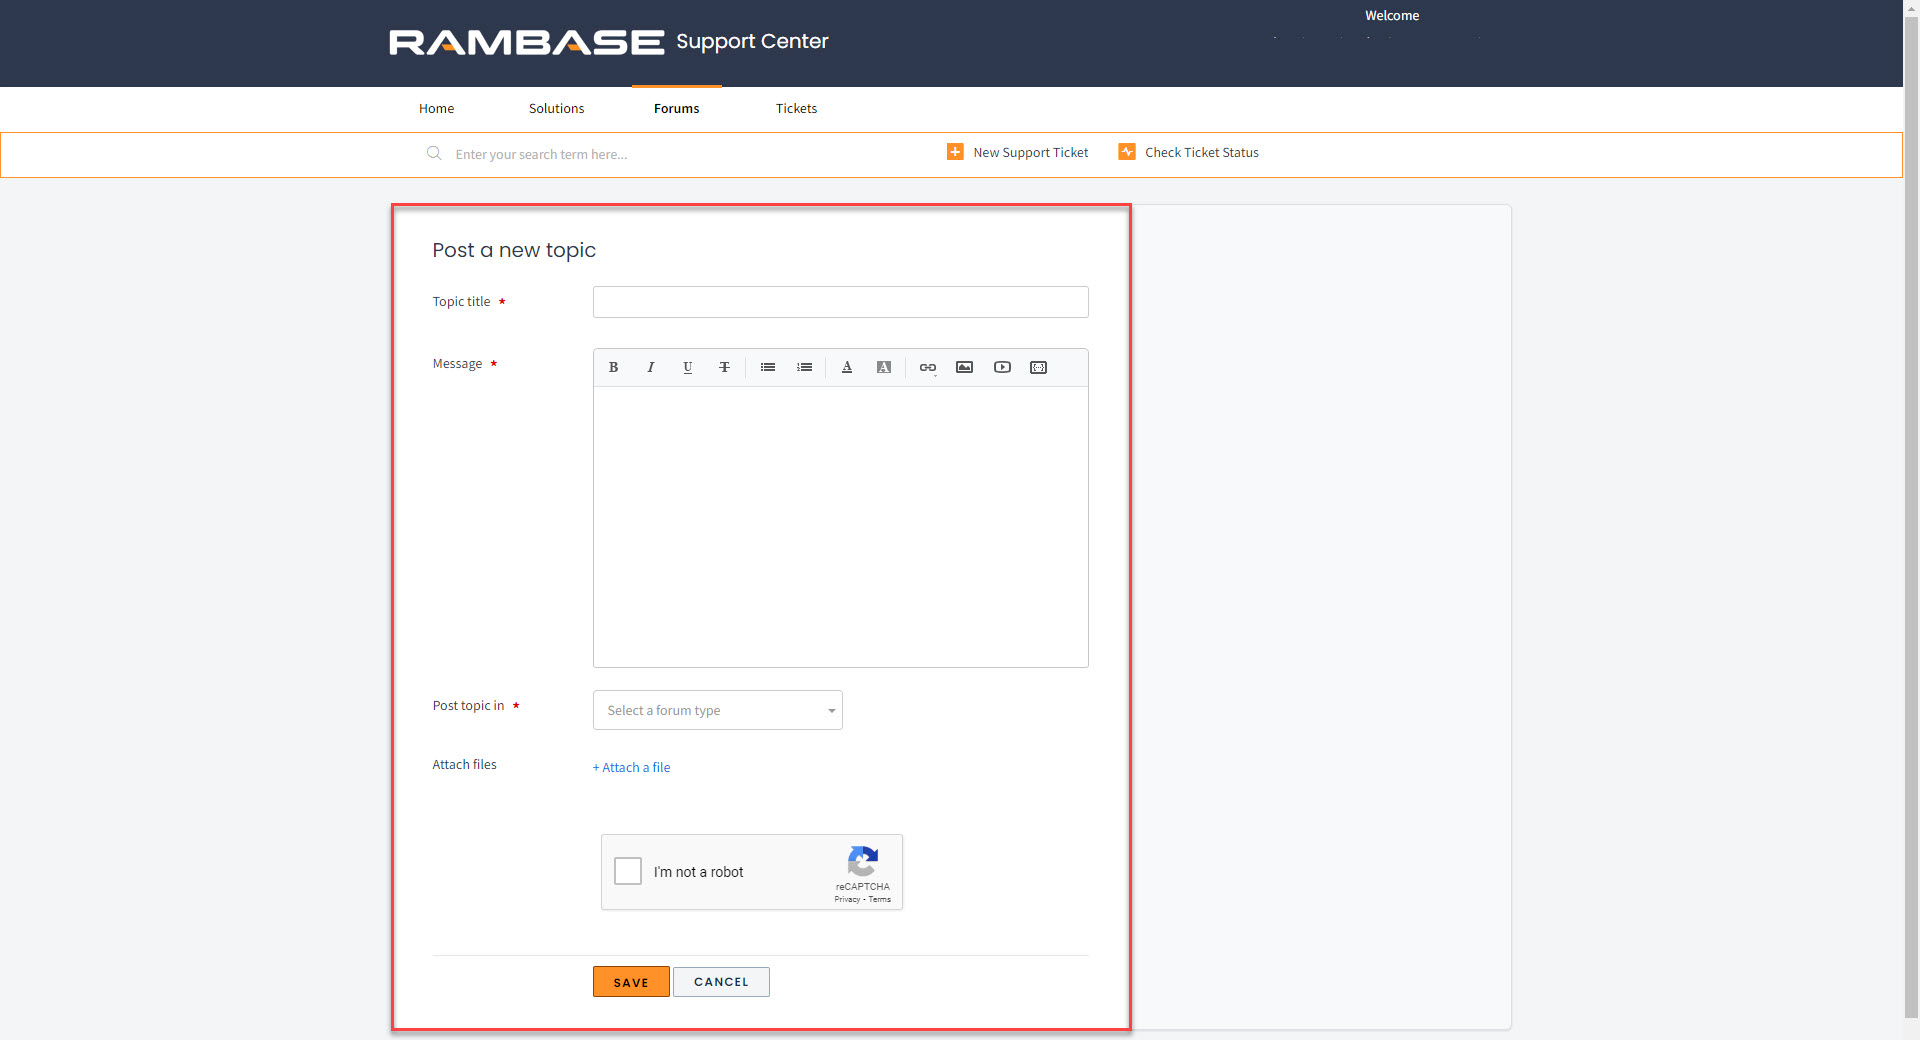Click into the Topic title field

coord(840,302)
